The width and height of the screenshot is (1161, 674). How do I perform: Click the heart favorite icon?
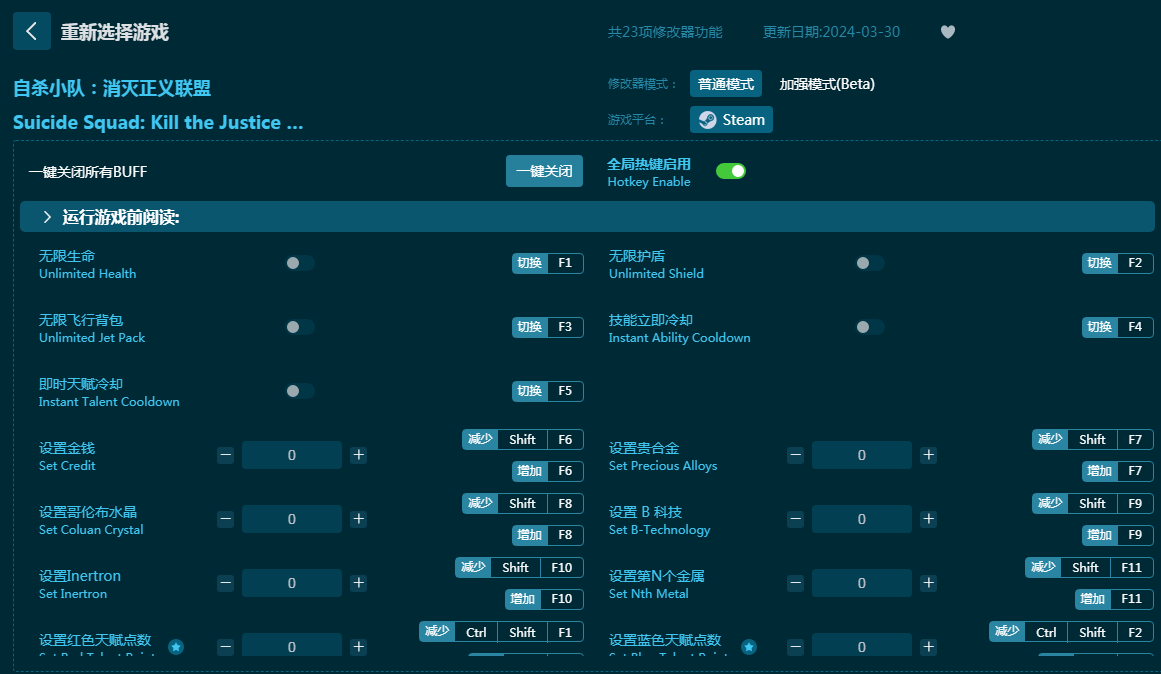click(948, 32)
